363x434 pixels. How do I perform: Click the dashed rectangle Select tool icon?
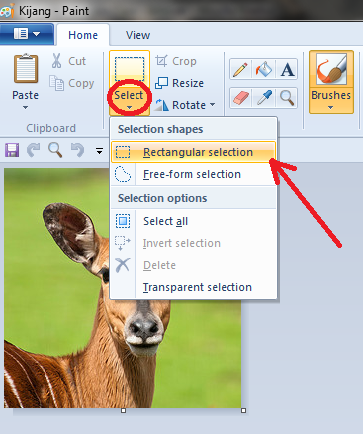point(129,69)
